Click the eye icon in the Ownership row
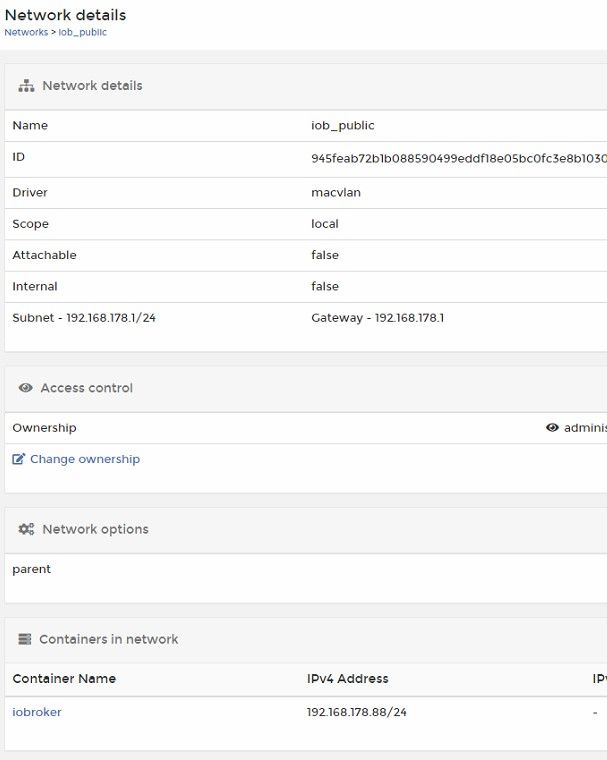The width and height of the screenshot is (607, 760). pos(552,428)
